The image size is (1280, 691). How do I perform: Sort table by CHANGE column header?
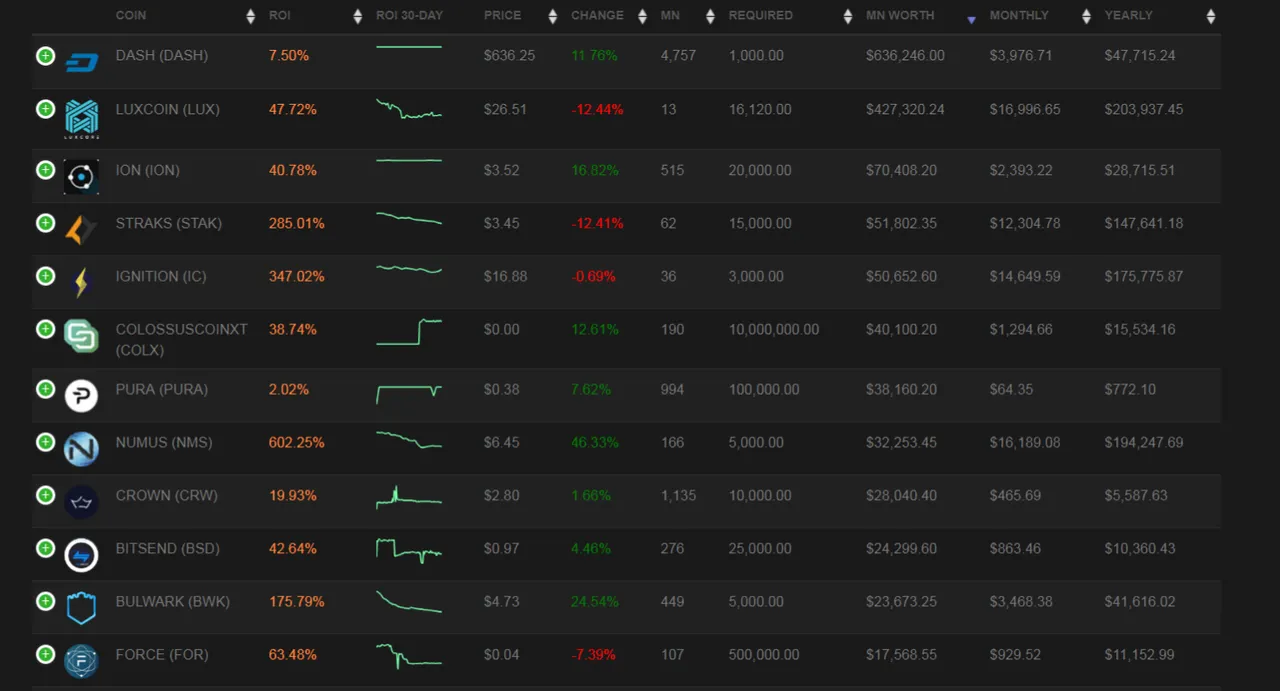click(597, 15)
